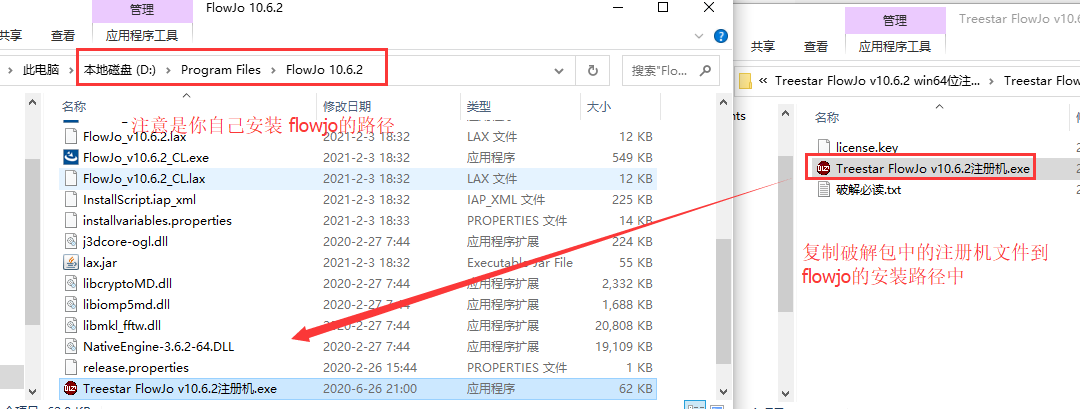Open the 应用程序工具 tab in FlowJo window
Viewport: 1080px width, 409px height.
click(142, 35)
